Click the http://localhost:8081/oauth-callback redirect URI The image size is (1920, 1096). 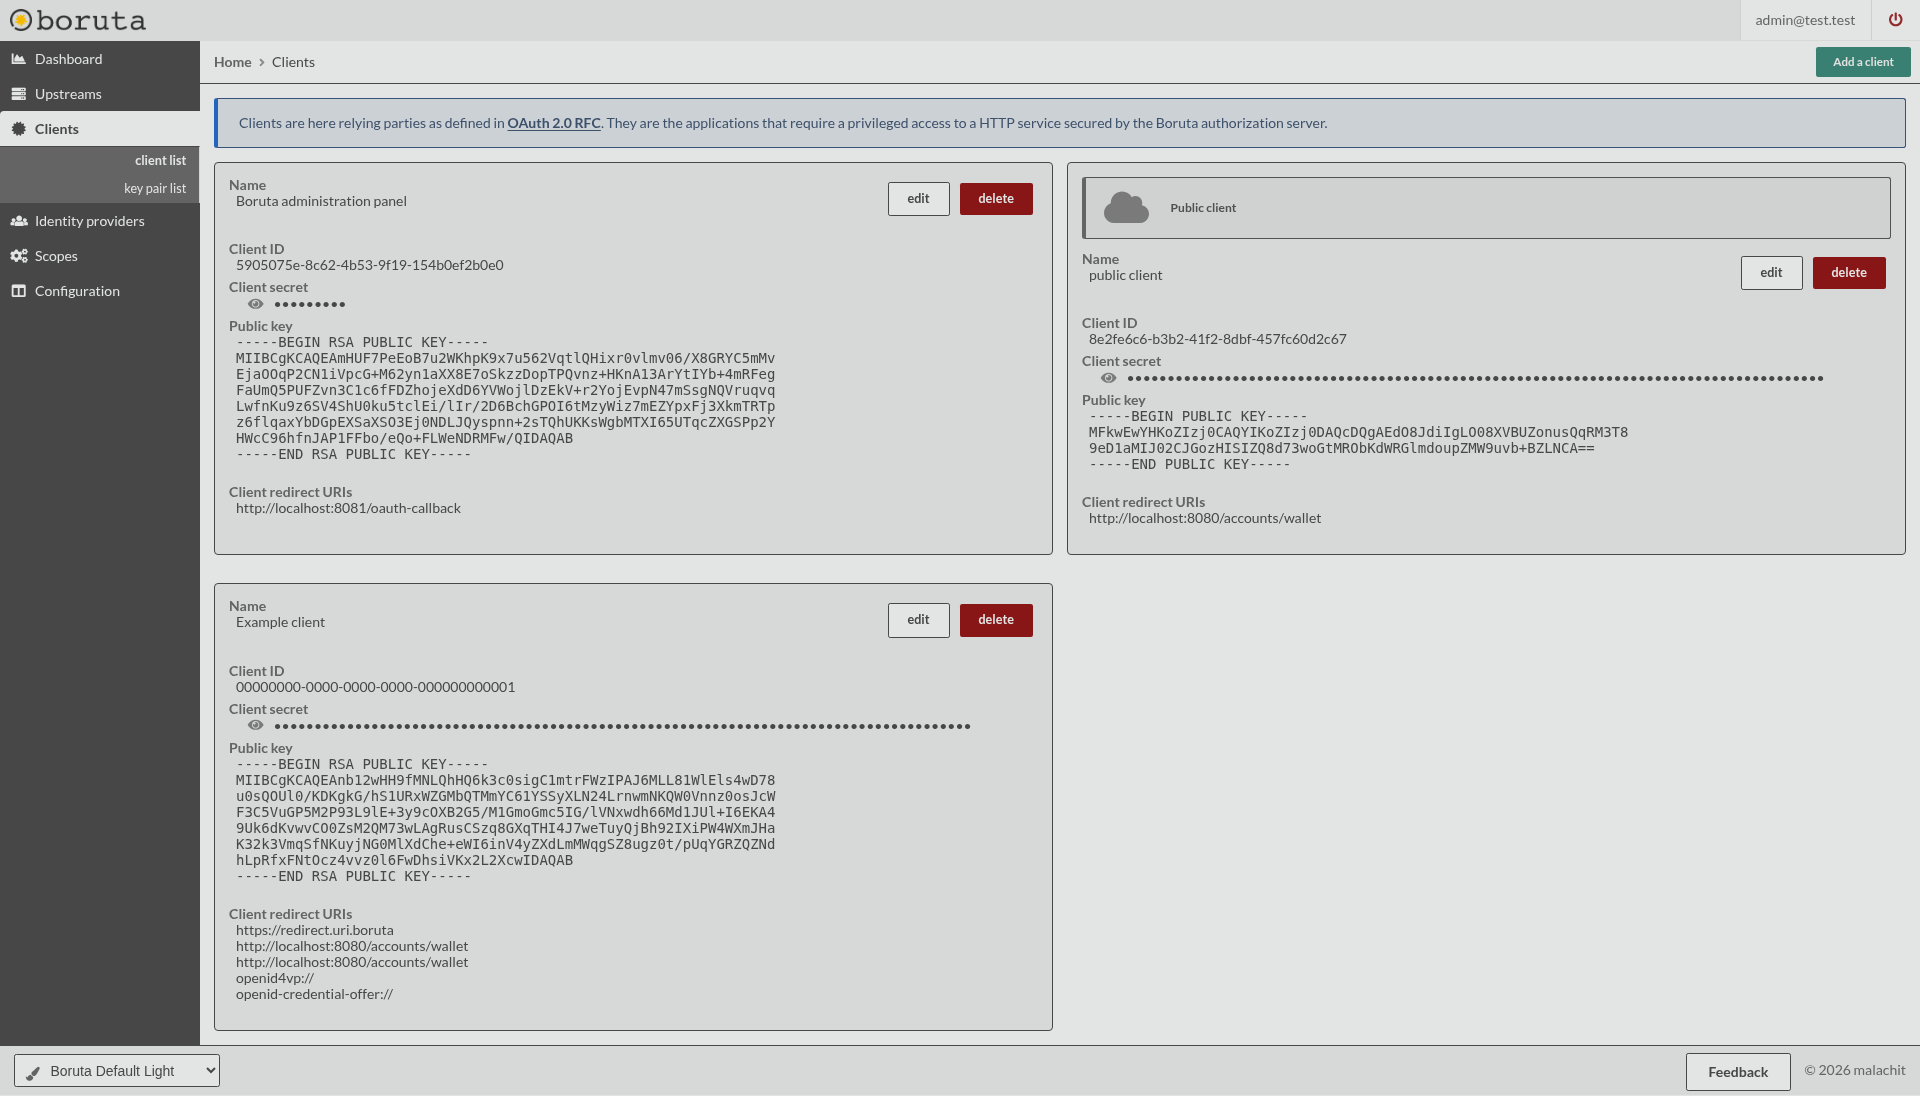348,508
